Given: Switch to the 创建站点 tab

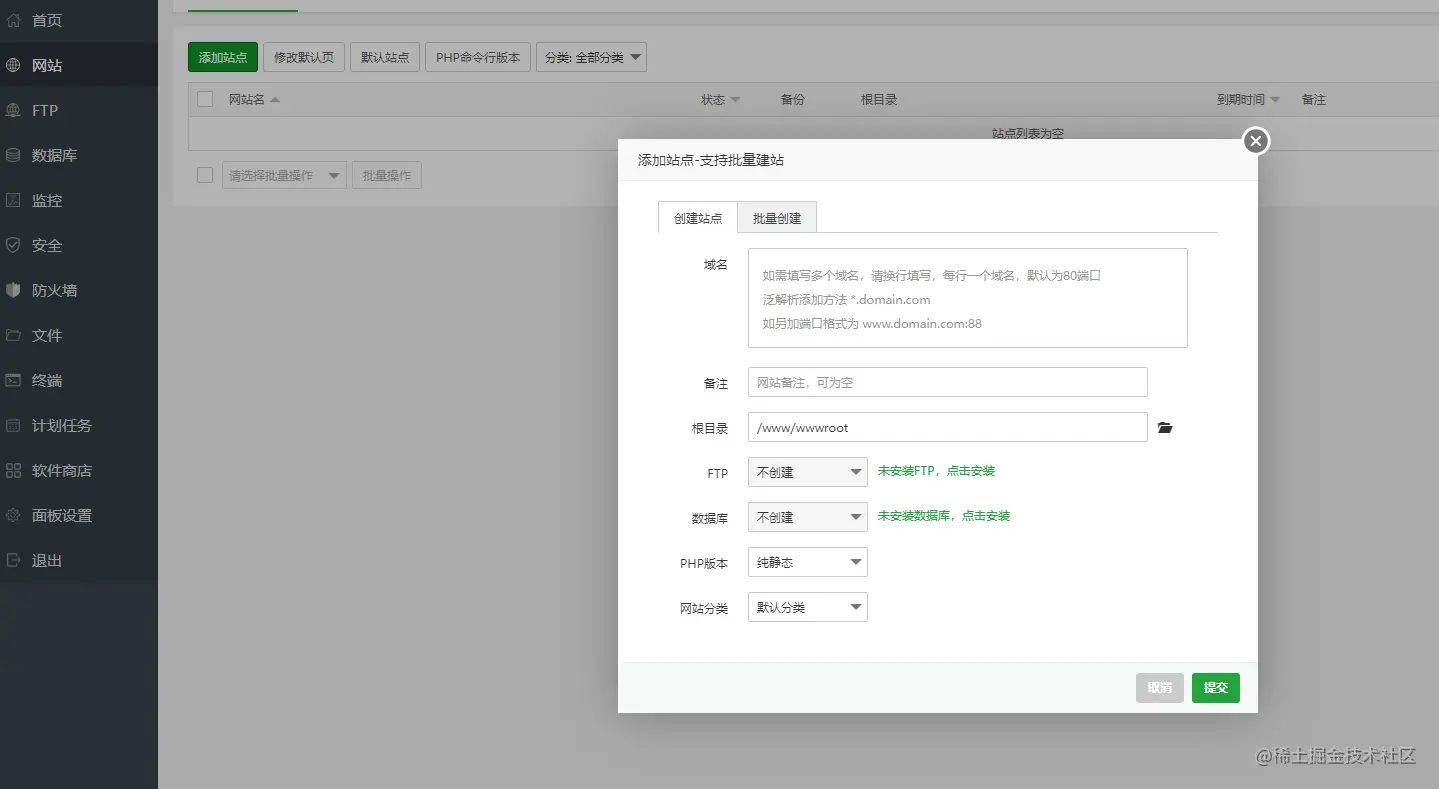Looking at the screenshot, I should pyautogui.click(x=698, y=218).
